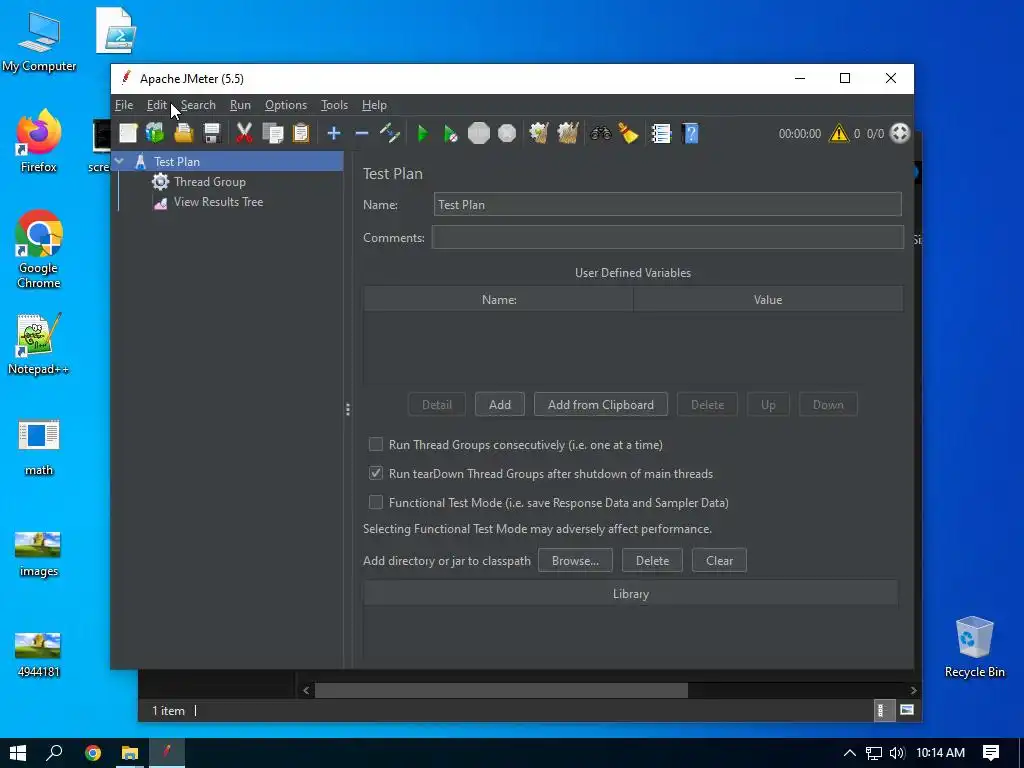This screenshot has width=1024, height=768.
Task: Open the Function Helper dialog icon
Action: [661, 133]
